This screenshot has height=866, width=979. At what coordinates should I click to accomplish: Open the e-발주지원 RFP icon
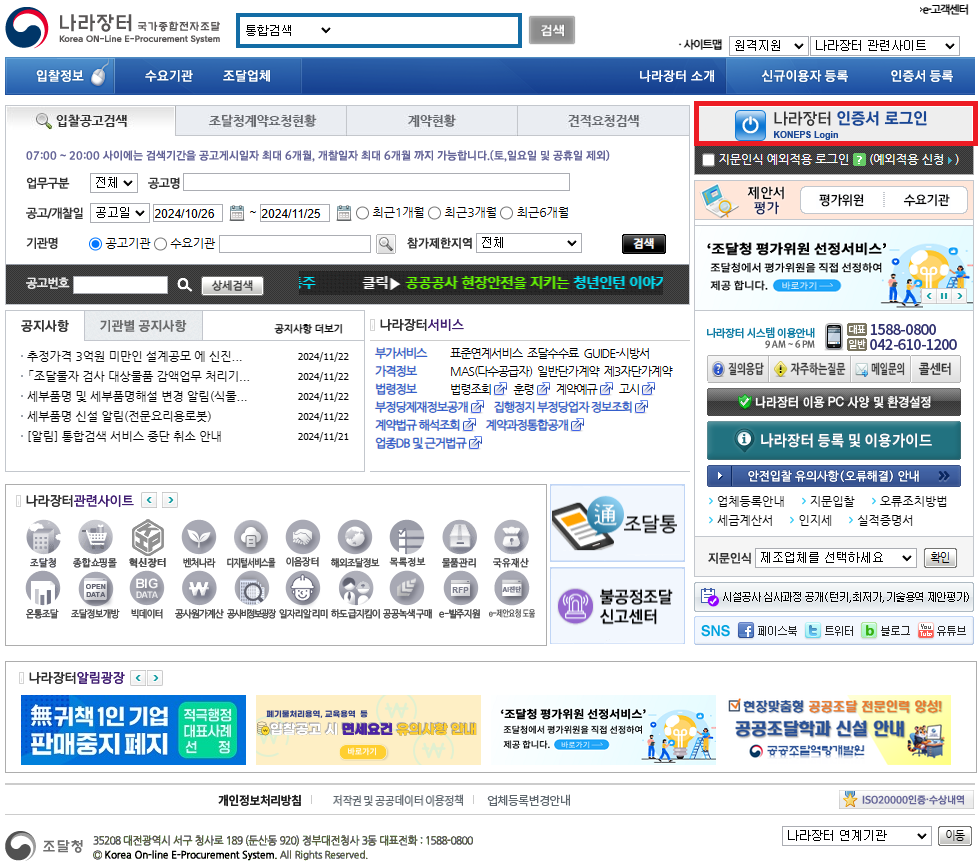click(x=460, y=589)
